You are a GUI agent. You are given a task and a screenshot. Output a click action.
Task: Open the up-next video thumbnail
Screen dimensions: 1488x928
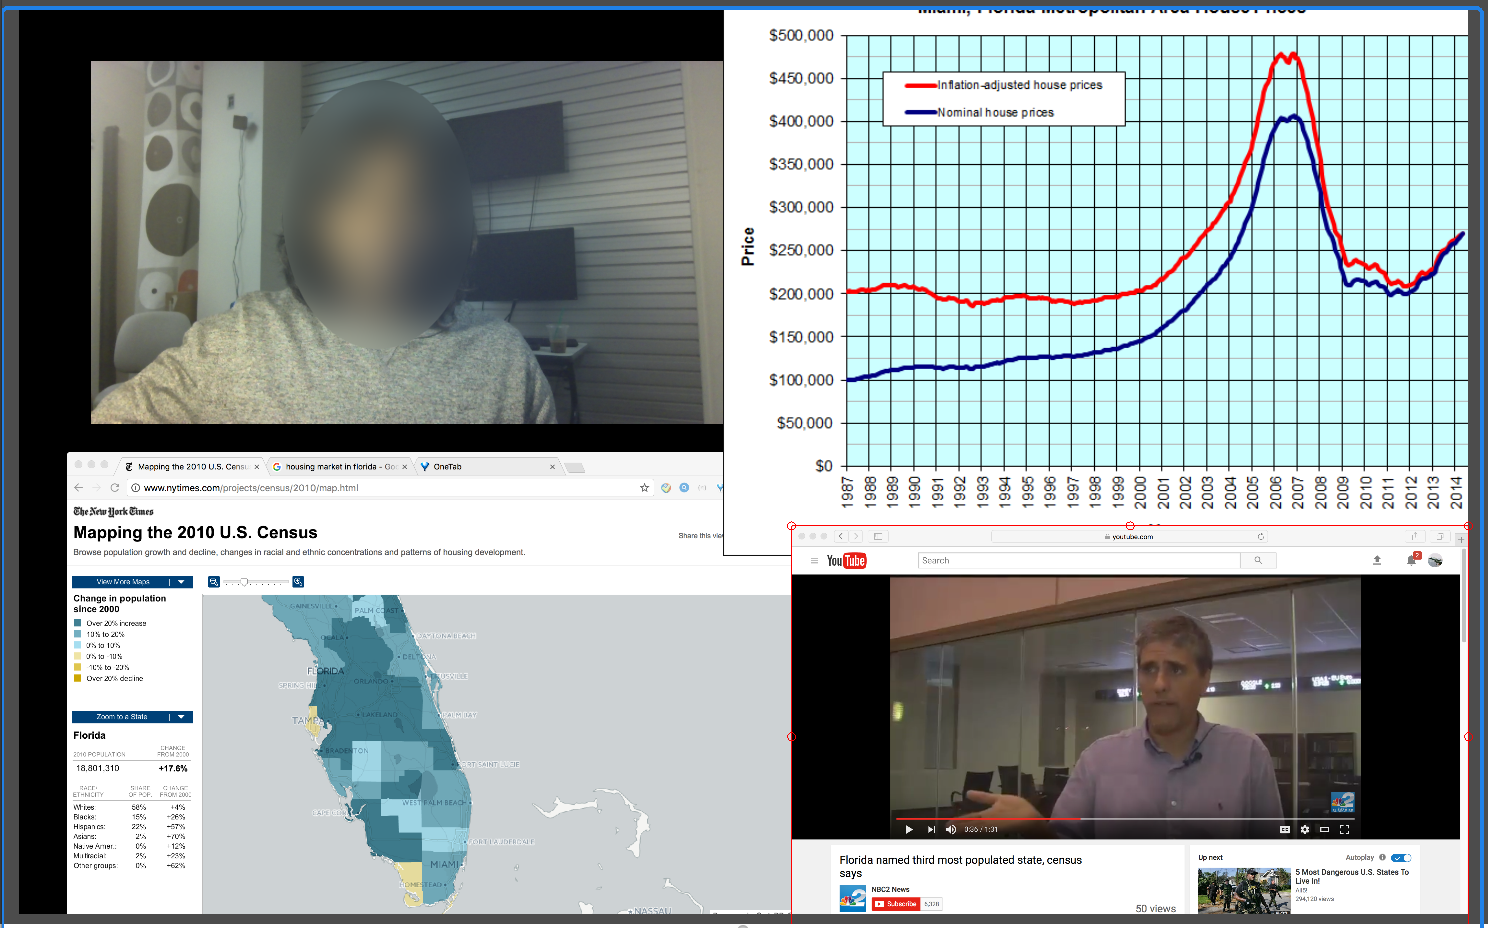[1244, 890]
